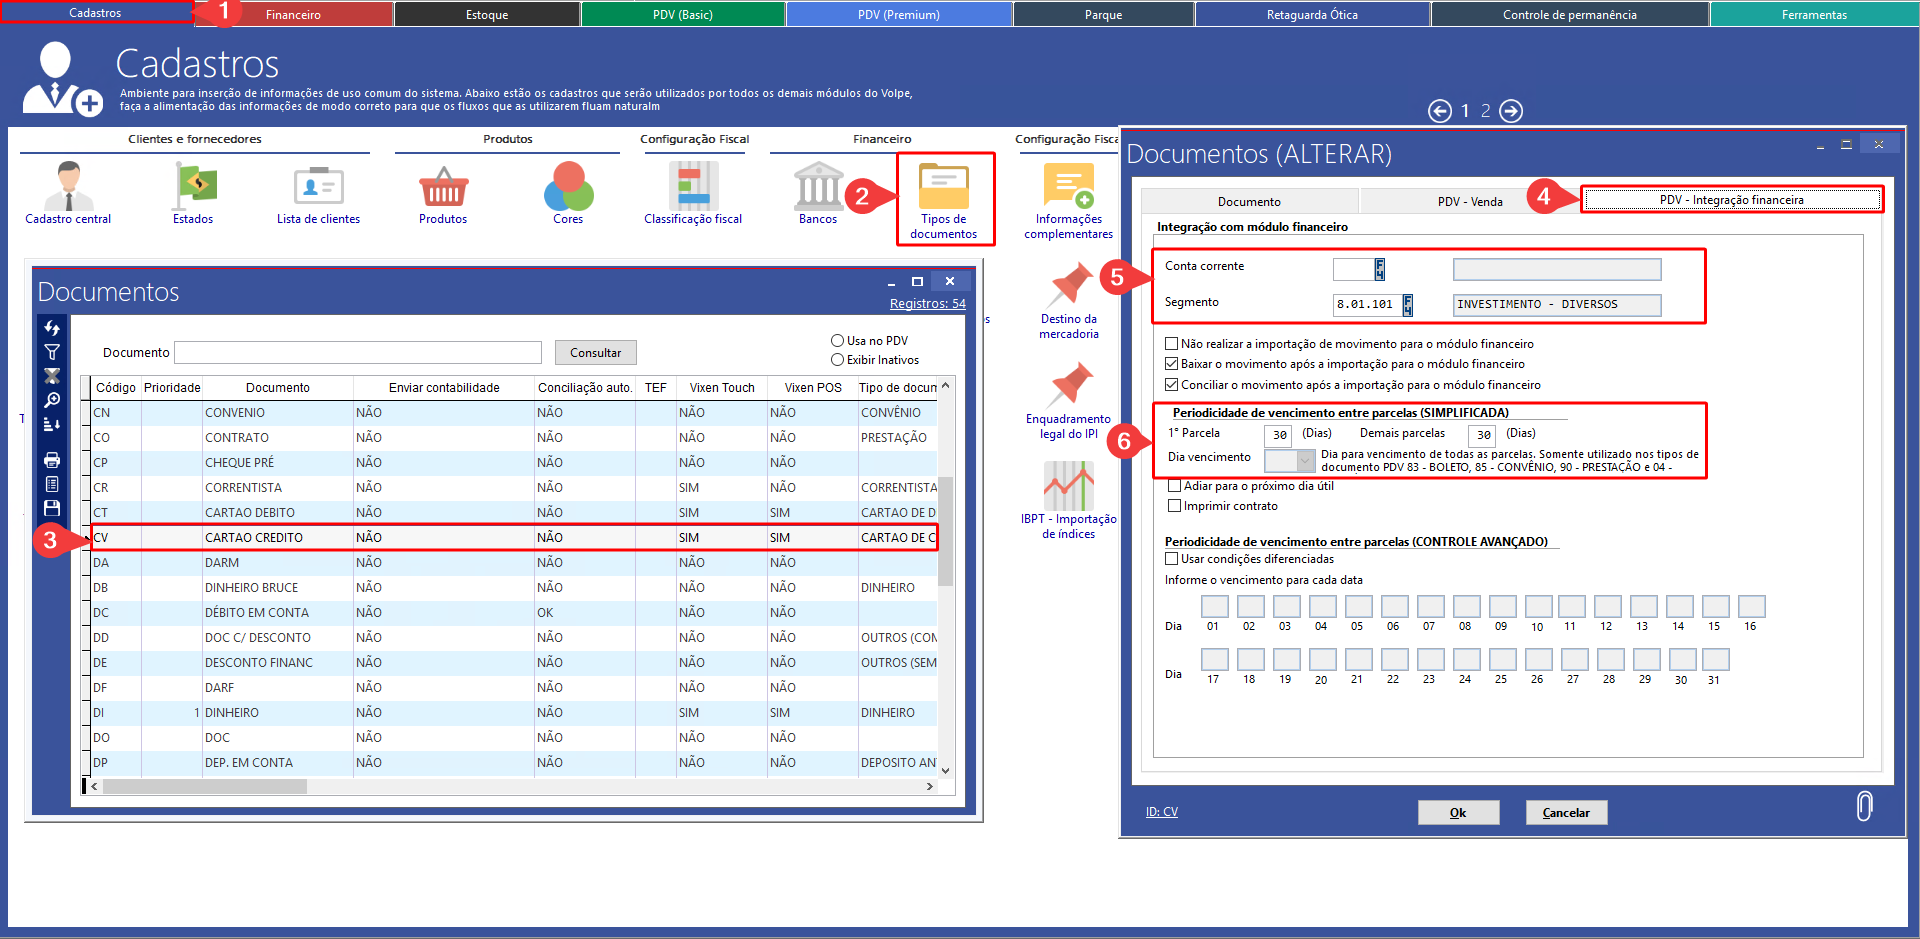Switch to the PDV - Venda tab
The width and height of the screenshot is (1920, 939).
click(x=1469, y=202)
